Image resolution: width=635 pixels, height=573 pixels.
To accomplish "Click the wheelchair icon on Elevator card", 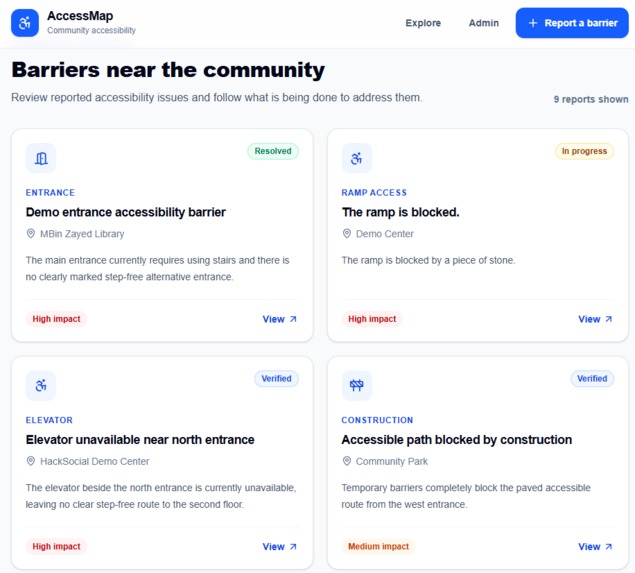I will point(41,386).
